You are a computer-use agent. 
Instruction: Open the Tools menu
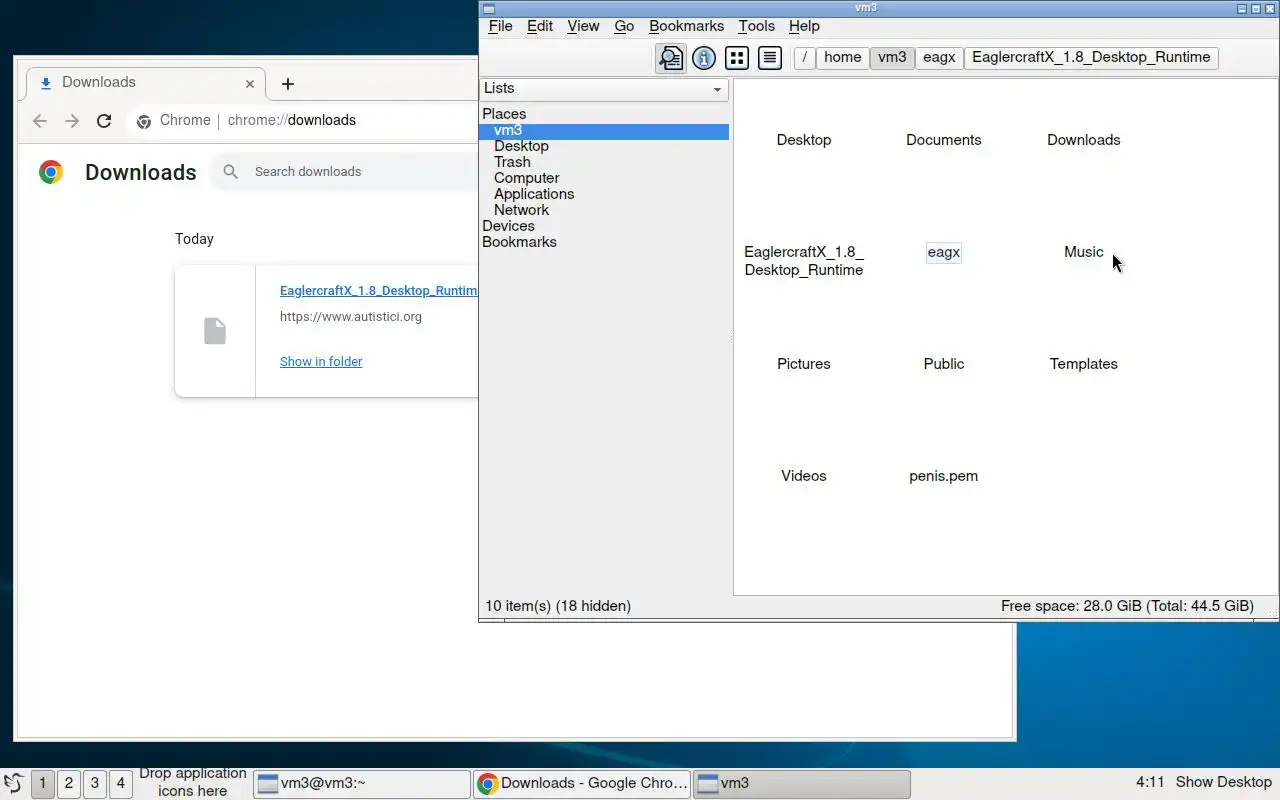pyautogui.click(x=756, y=26)
